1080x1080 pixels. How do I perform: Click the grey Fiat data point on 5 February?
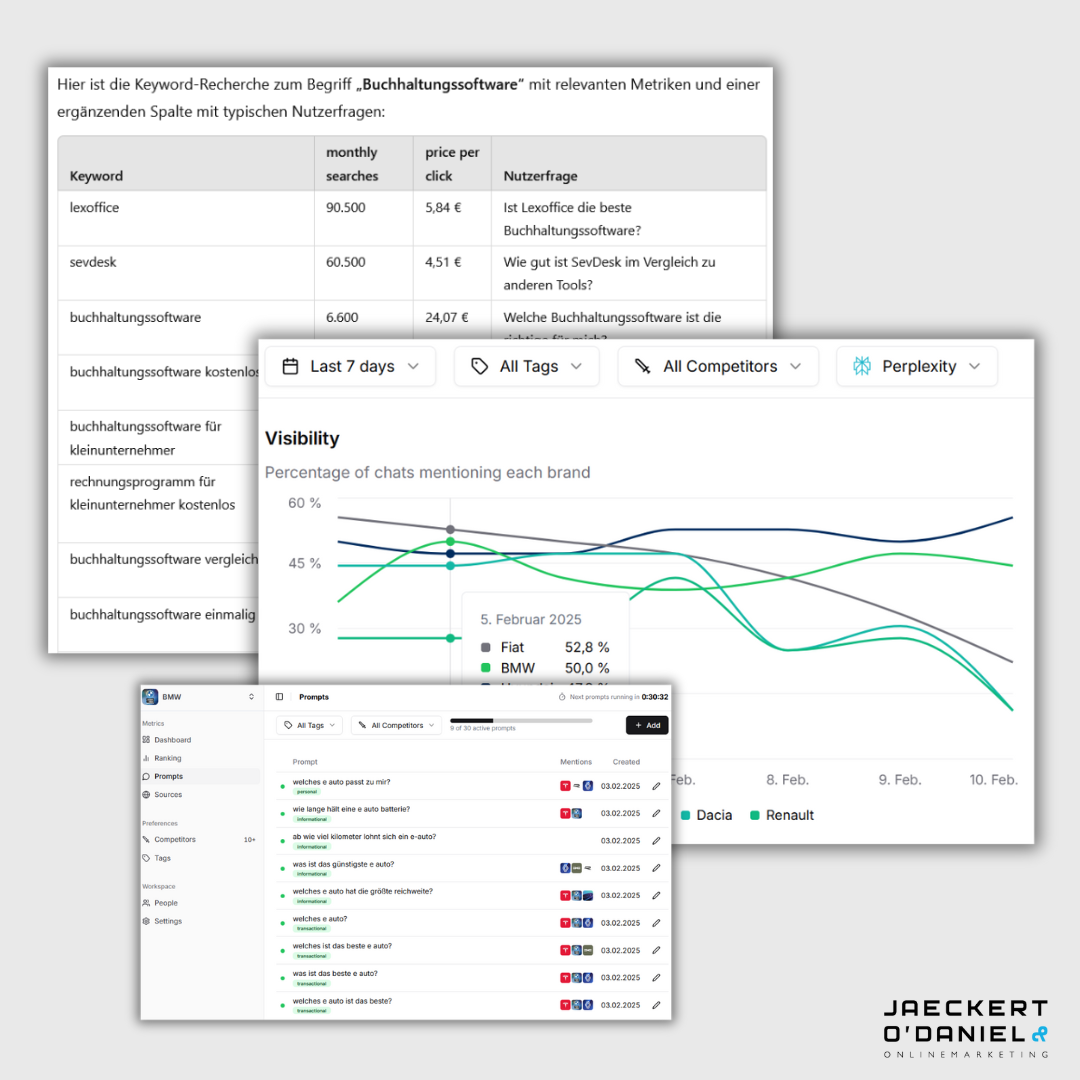click(x=450, y=530)
